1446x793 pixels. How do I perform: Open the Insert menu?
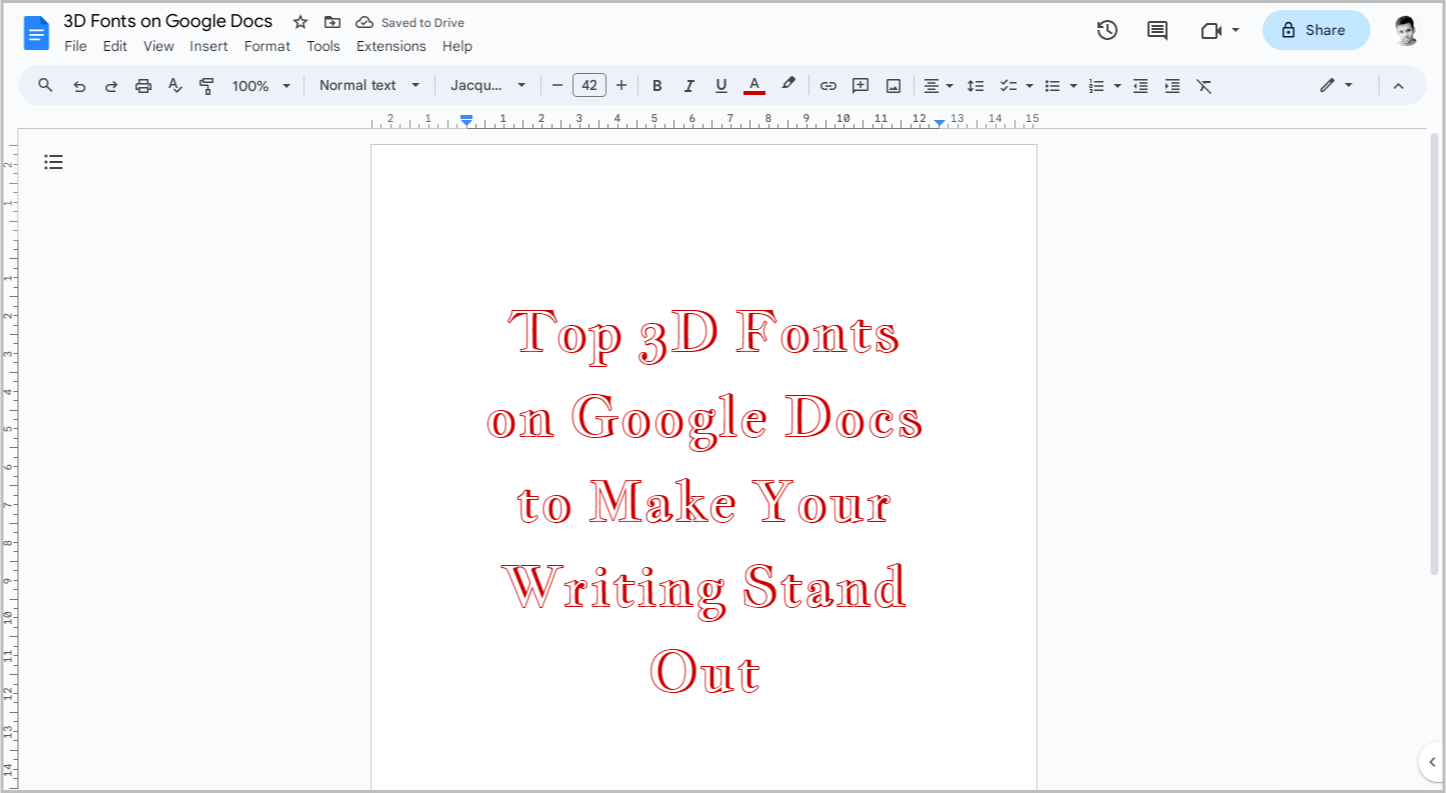point(209,46)
